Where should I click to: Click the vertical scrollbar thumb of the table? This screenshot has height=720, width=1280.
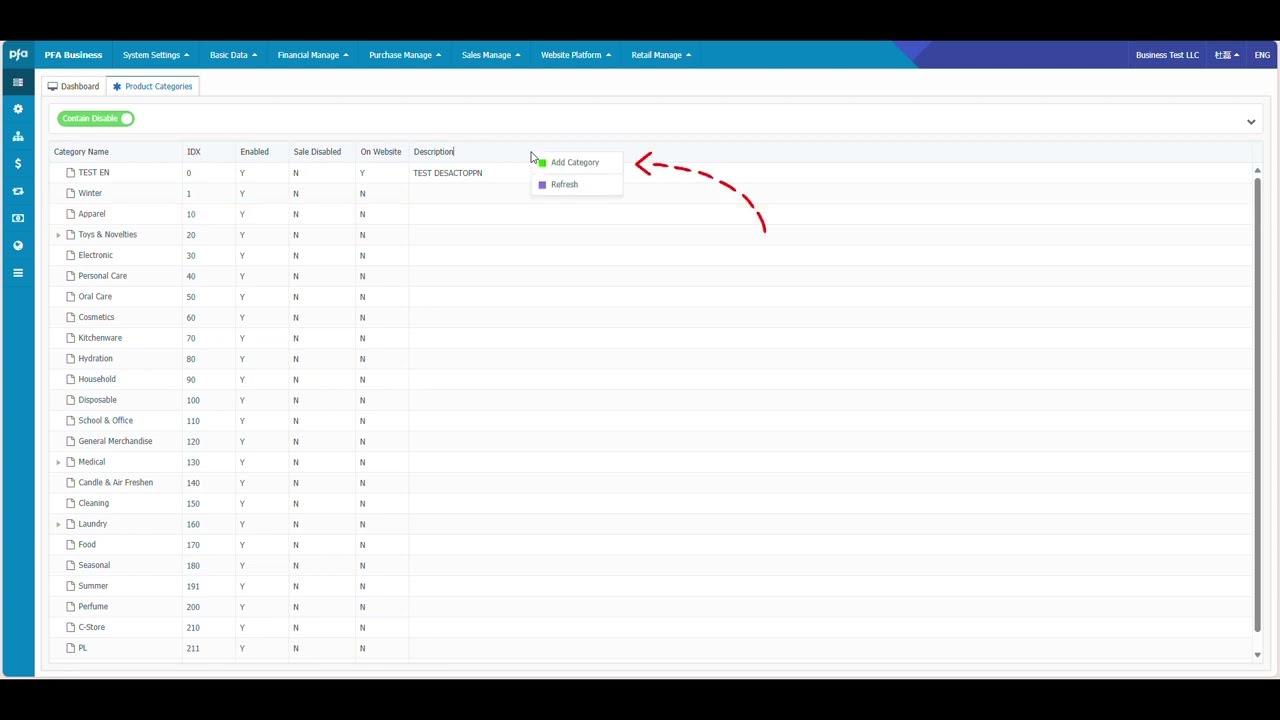click(1257, 404)
